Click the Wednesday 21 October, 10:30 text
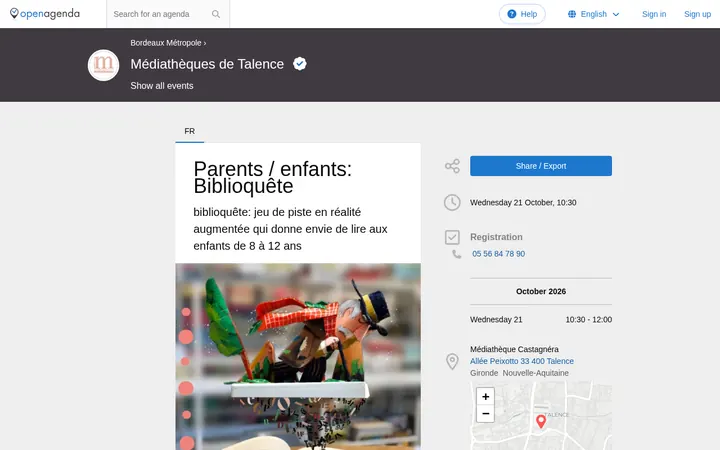 [523, 202]
